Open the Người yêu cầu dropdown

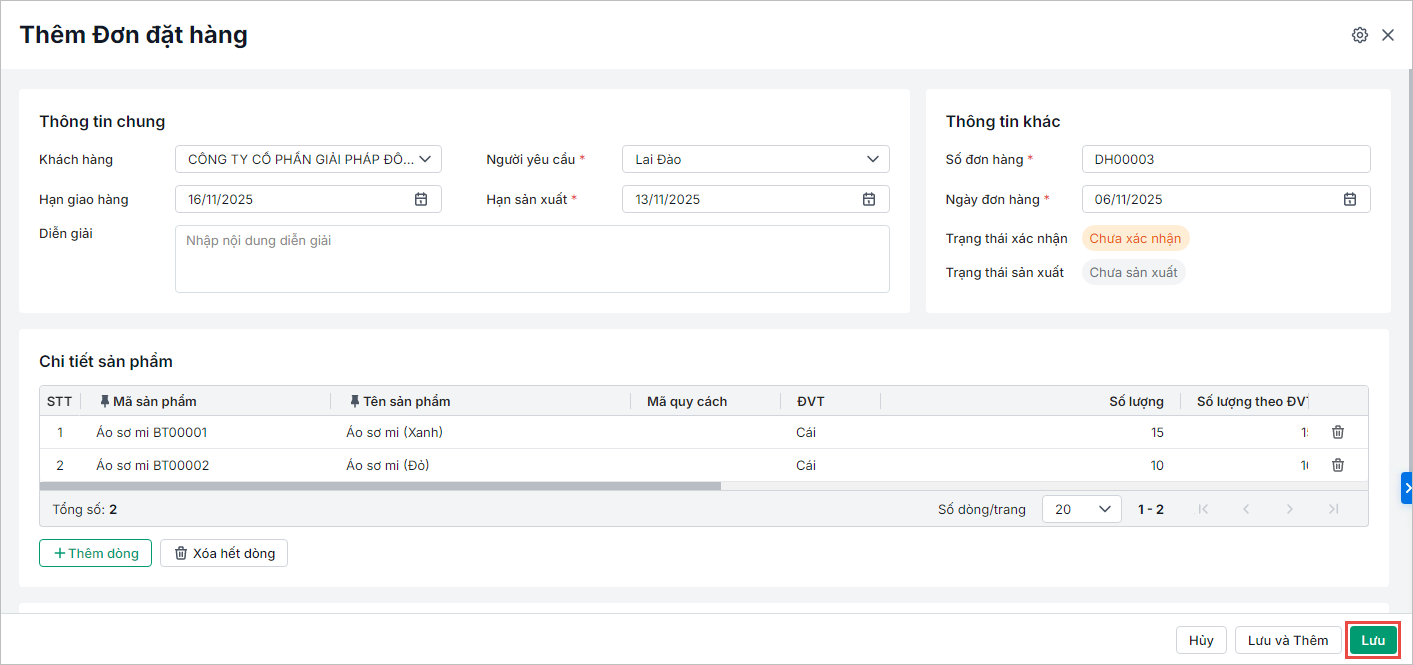pos(872,159)
